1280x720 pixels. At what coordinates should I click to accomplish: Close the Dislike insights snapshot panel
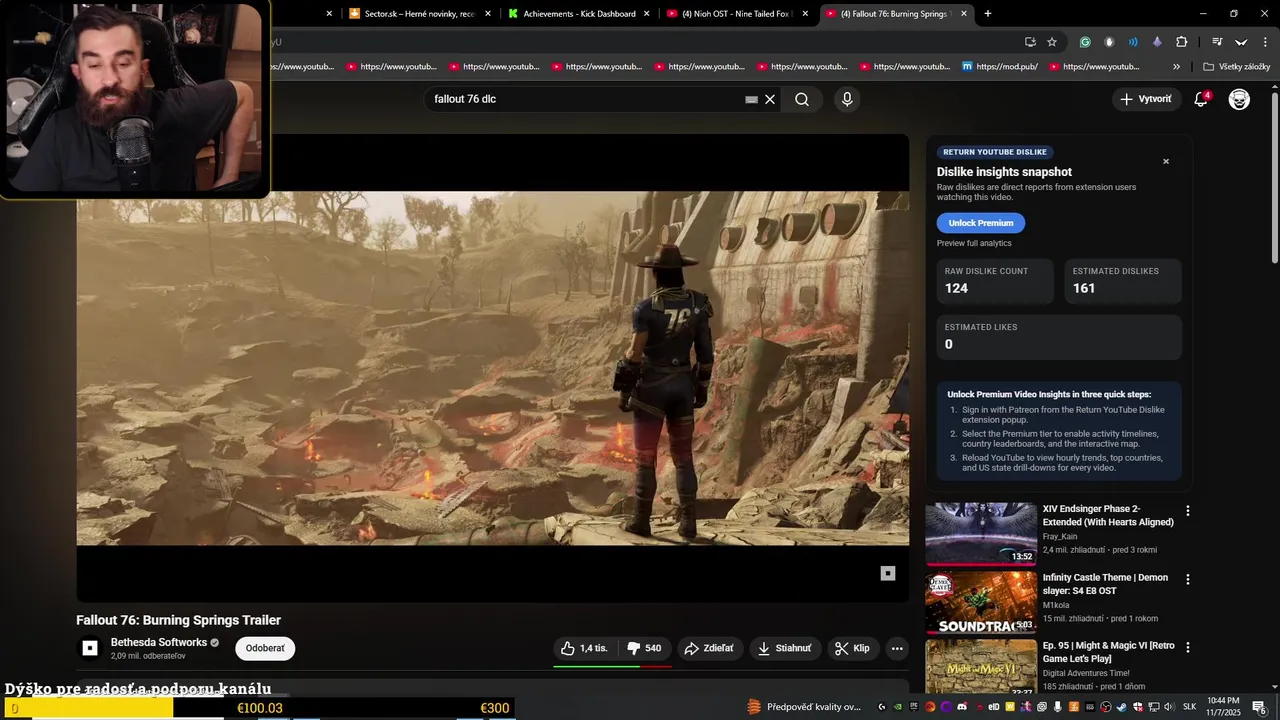[x=1165, y=161]
